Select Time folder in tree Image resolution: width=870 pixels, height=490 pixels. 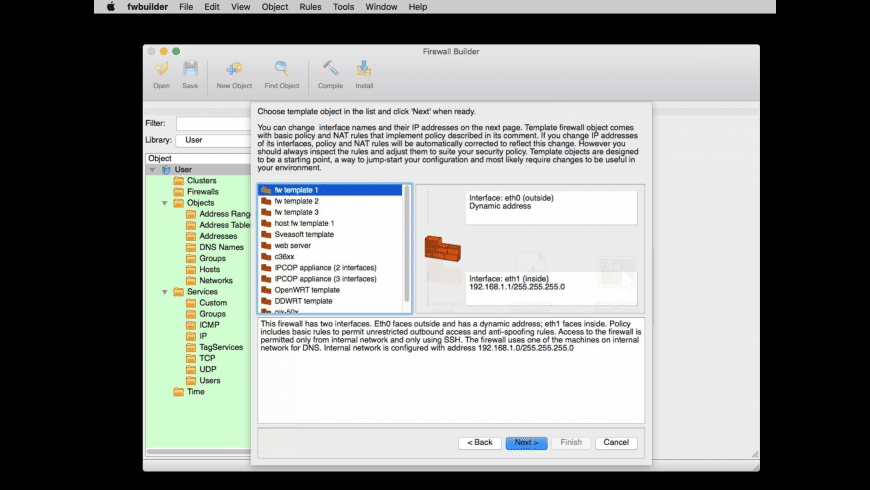pos(189,391)
